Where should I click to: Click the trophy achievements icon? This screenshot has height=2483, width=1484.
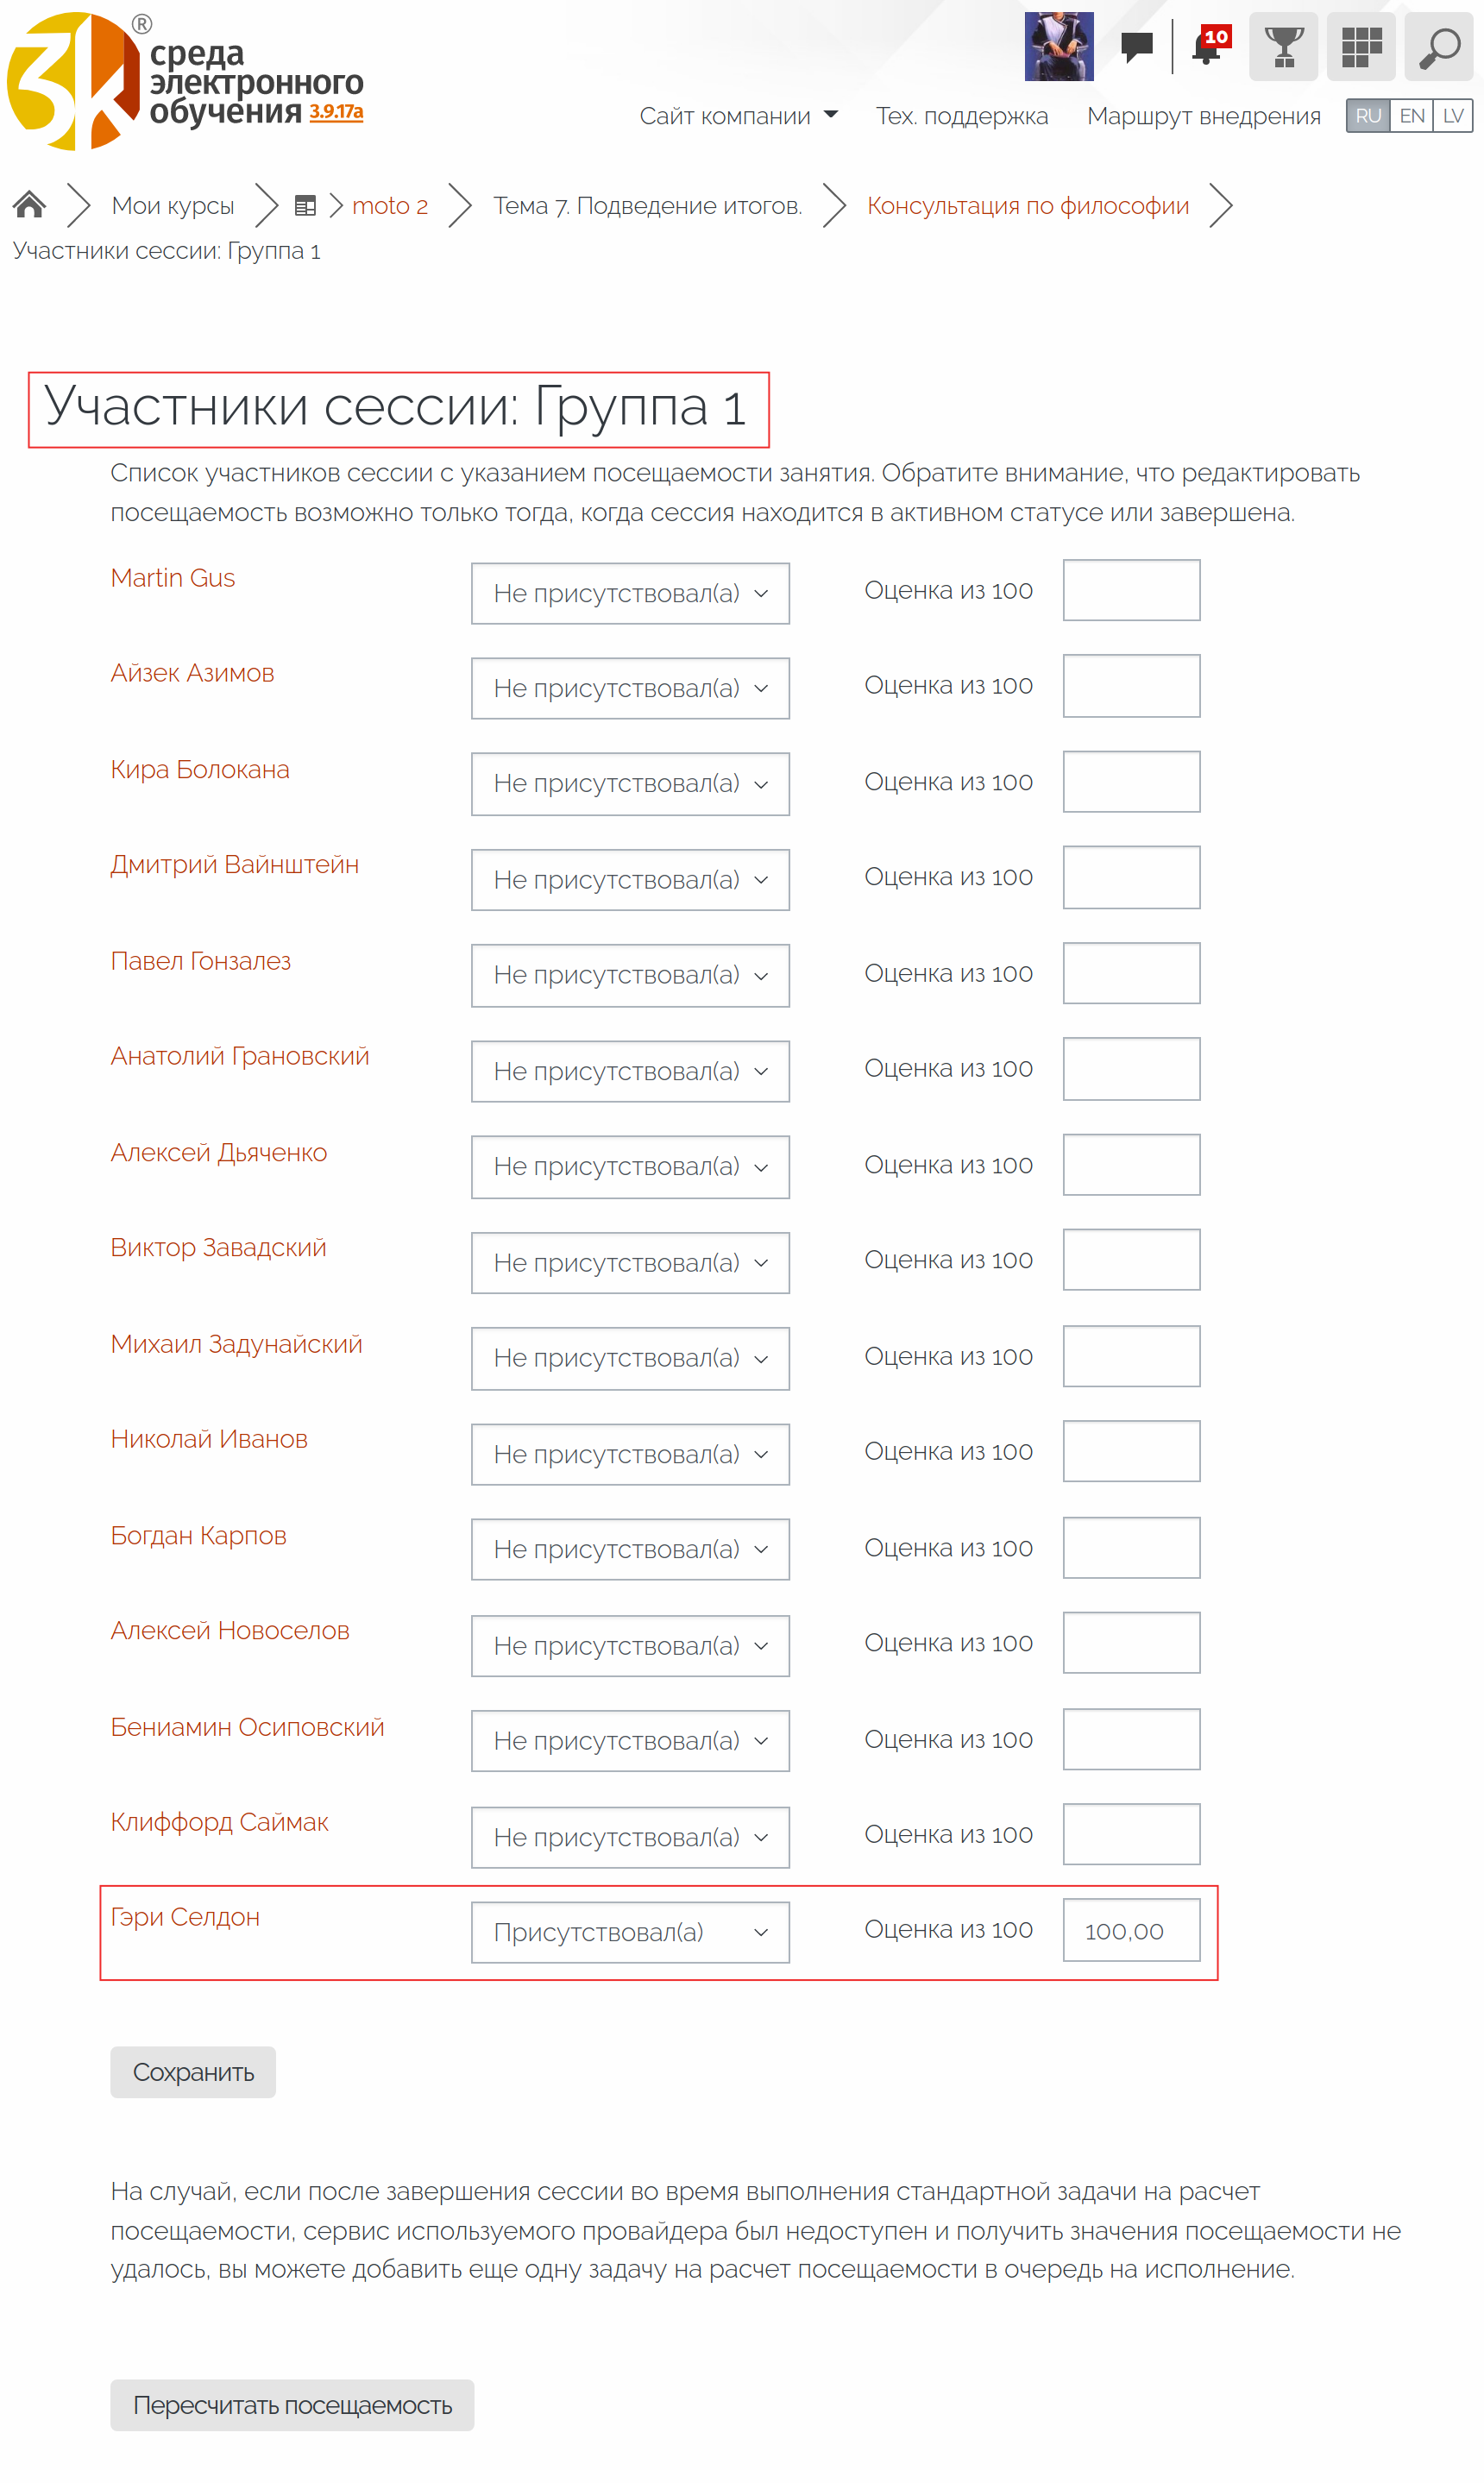pos(1283,47)
